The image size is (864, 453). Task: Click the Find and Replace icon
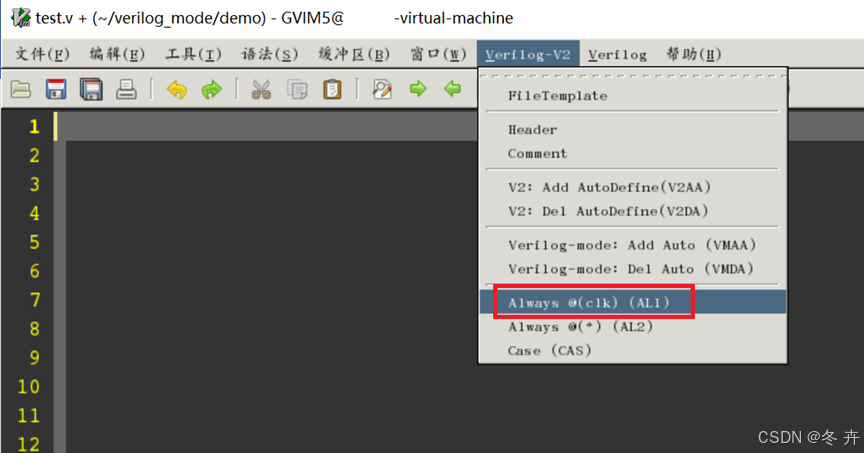pos(382,89)
